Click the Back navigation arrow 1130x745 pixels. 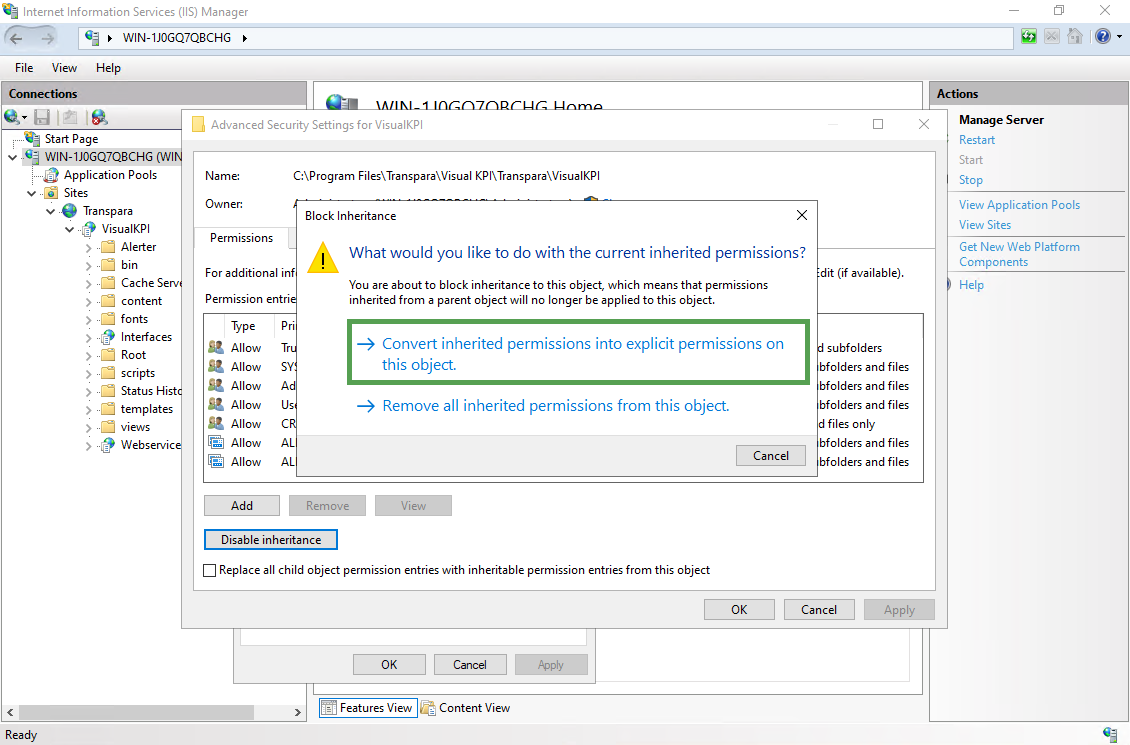pos(17,38)
